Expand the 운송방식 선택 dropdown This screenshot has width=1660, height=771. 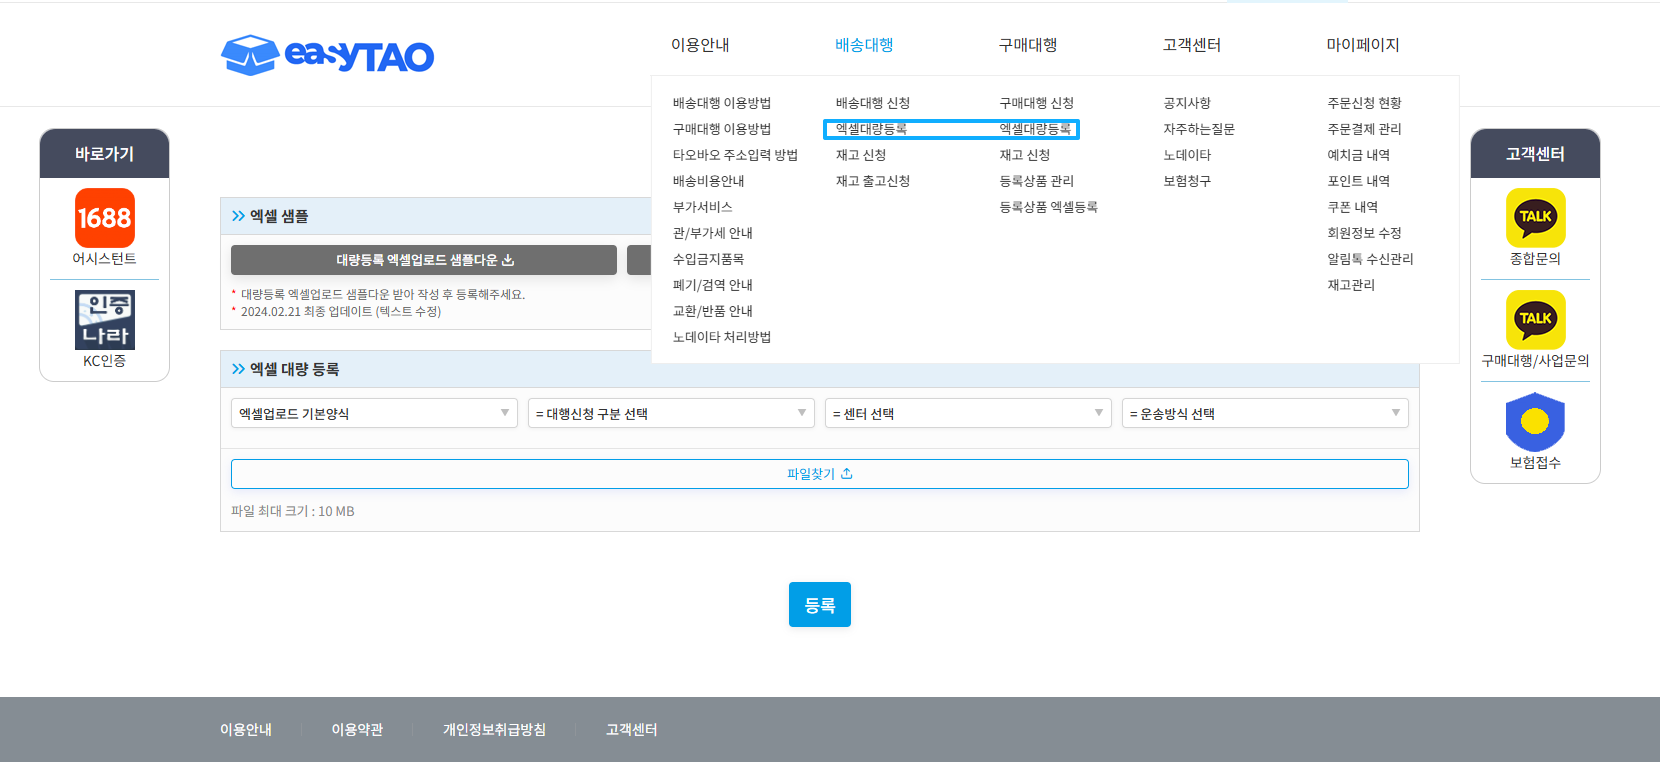pos(1265,414)
